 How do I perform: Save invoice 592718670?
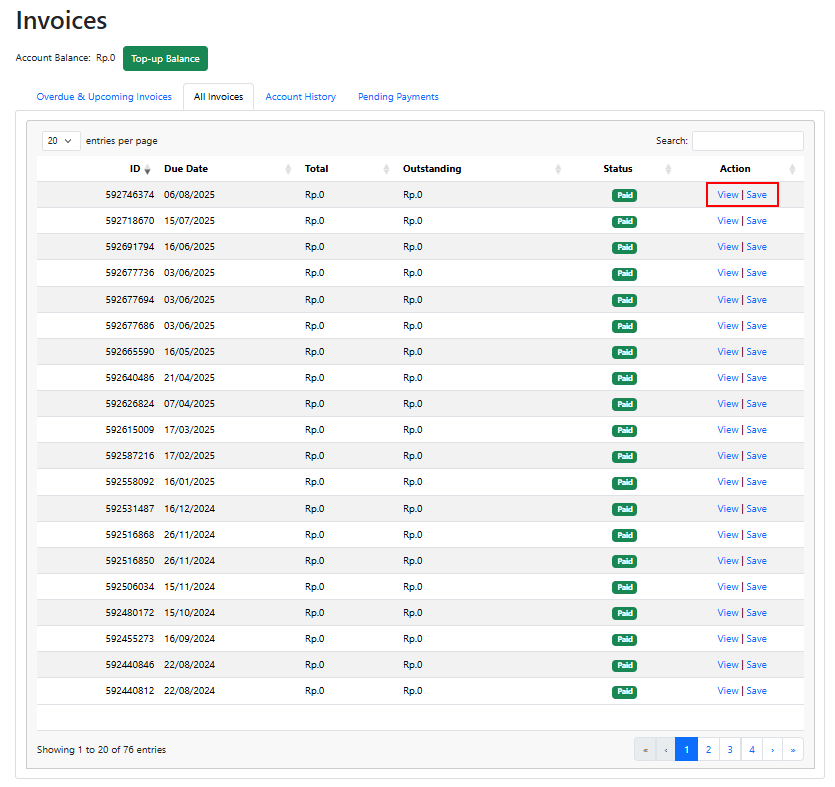(756, 221)
